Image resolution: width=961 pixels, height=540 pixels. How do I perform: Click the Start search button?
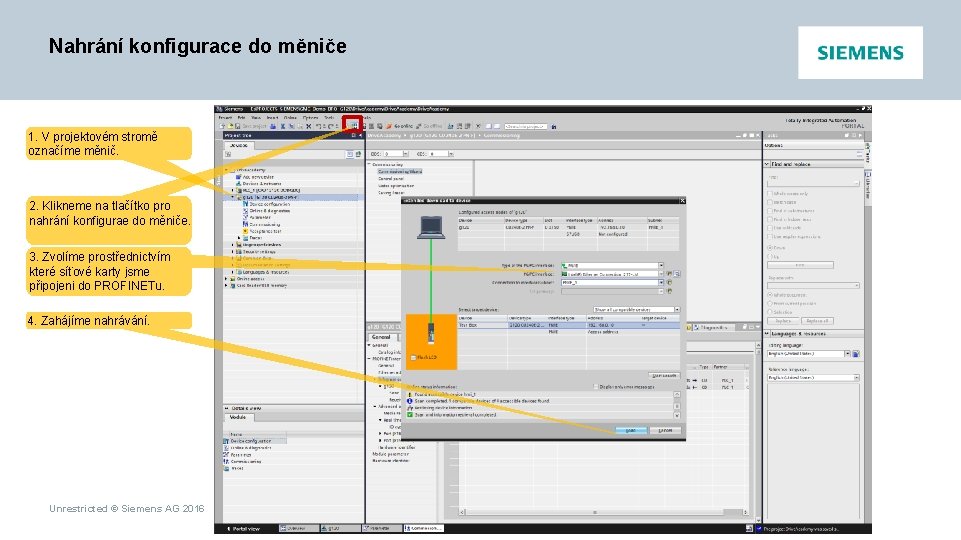point(664,376)
